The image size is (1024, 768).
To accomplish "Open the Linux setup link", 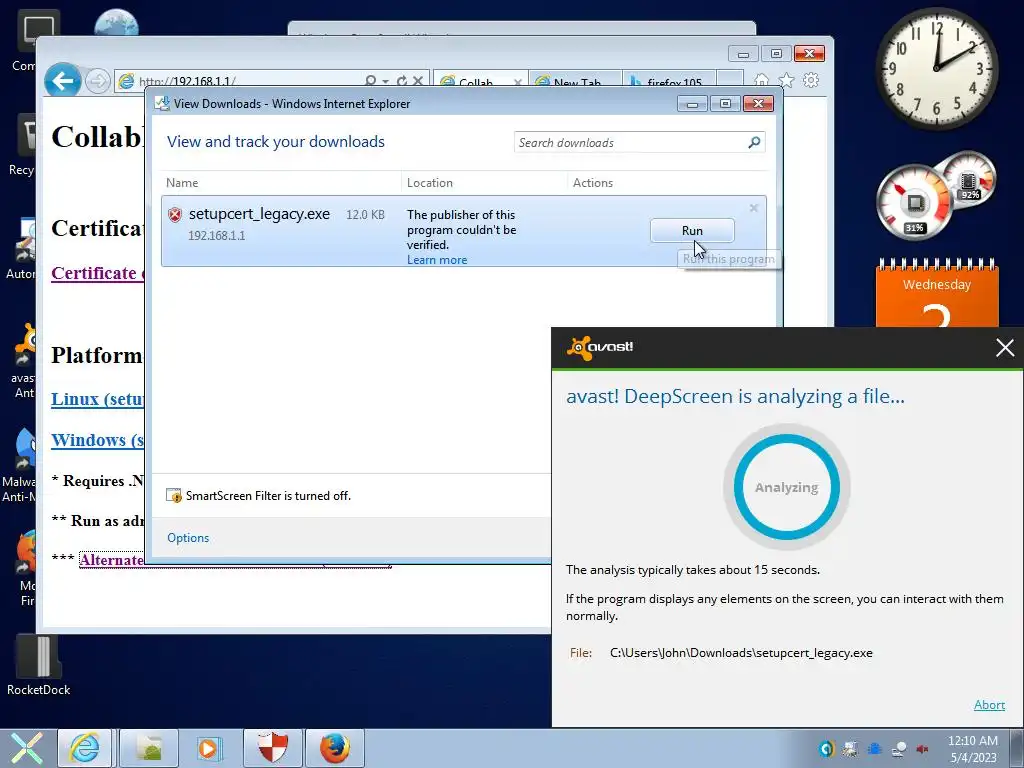I will (x=97, y=399).
